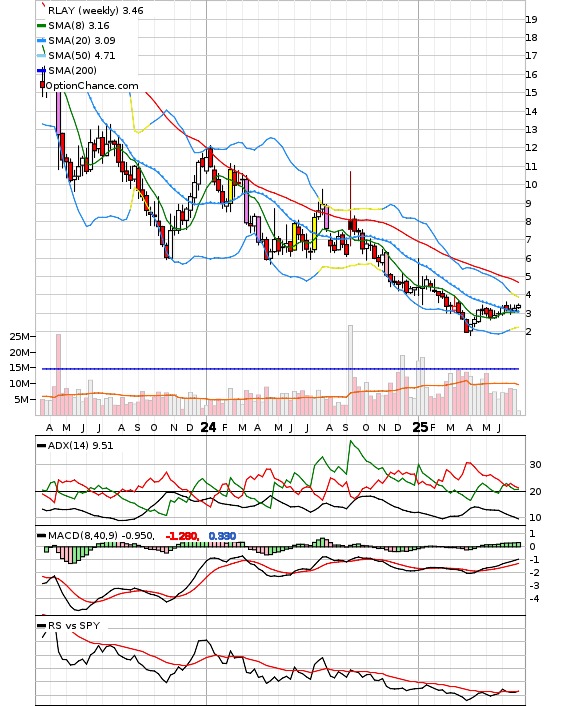Screen dimensions: 566x706
Task: Click the black ADX(14) legend marker
Action: 41,446
